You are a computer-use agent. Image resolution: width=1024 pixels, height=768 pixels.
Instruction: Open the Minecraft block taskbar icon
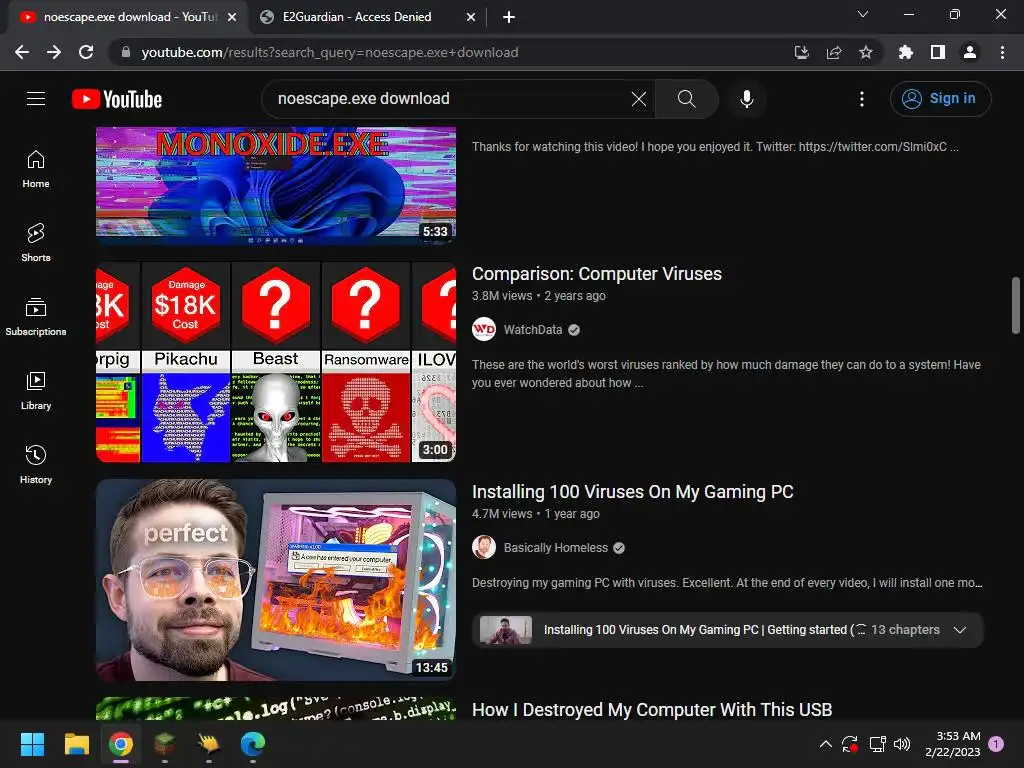pyautogui.click(x=165, y=744)
